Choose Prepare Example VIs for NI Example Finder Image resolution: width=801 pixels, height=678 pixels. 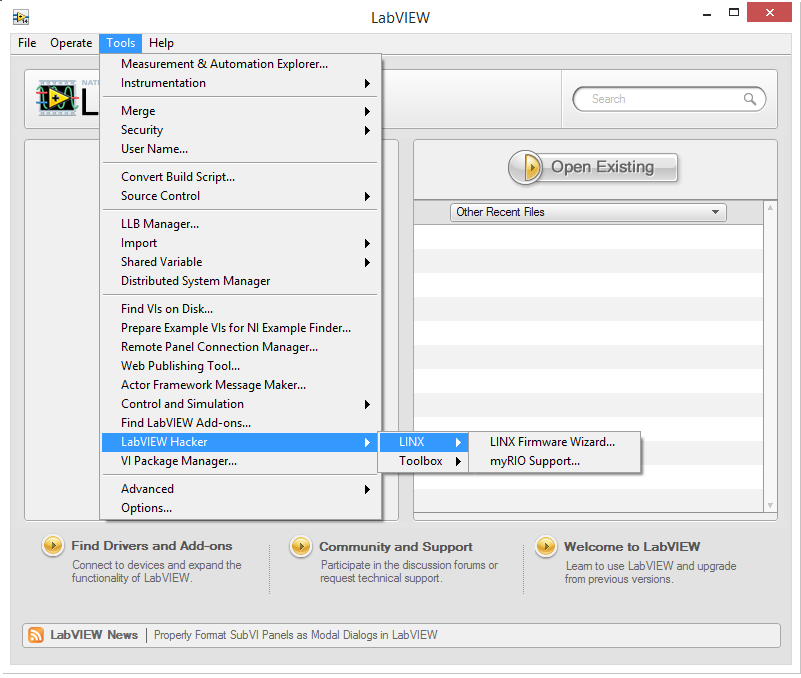240,328
